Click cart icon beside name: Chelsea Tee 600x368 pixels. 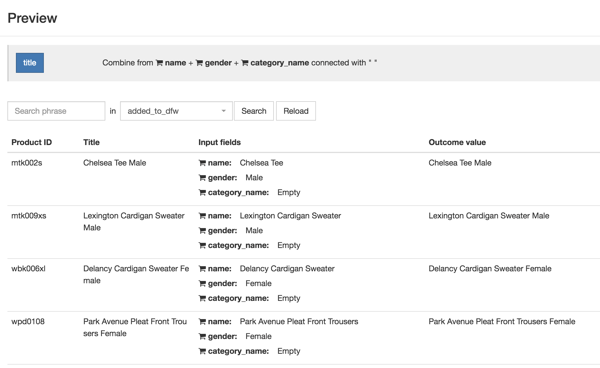click(202, 163)
